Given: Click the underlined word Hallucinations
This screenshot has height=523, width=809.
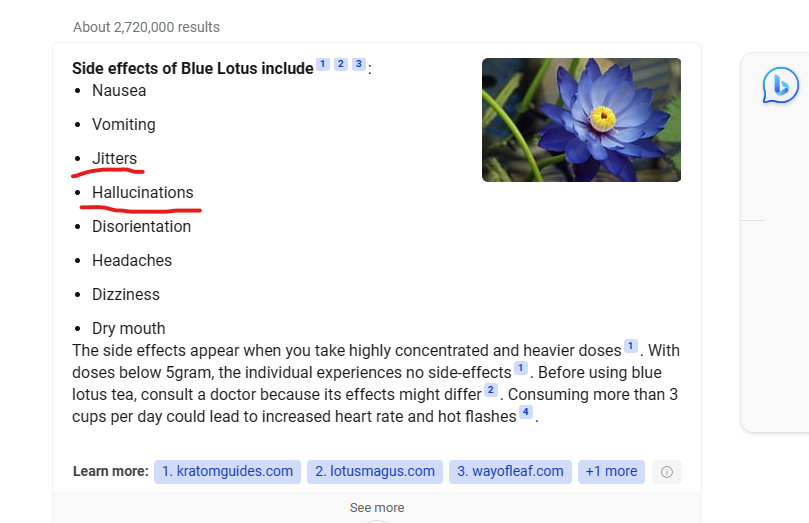Looking at the screenshot, I should click(143, 192).
